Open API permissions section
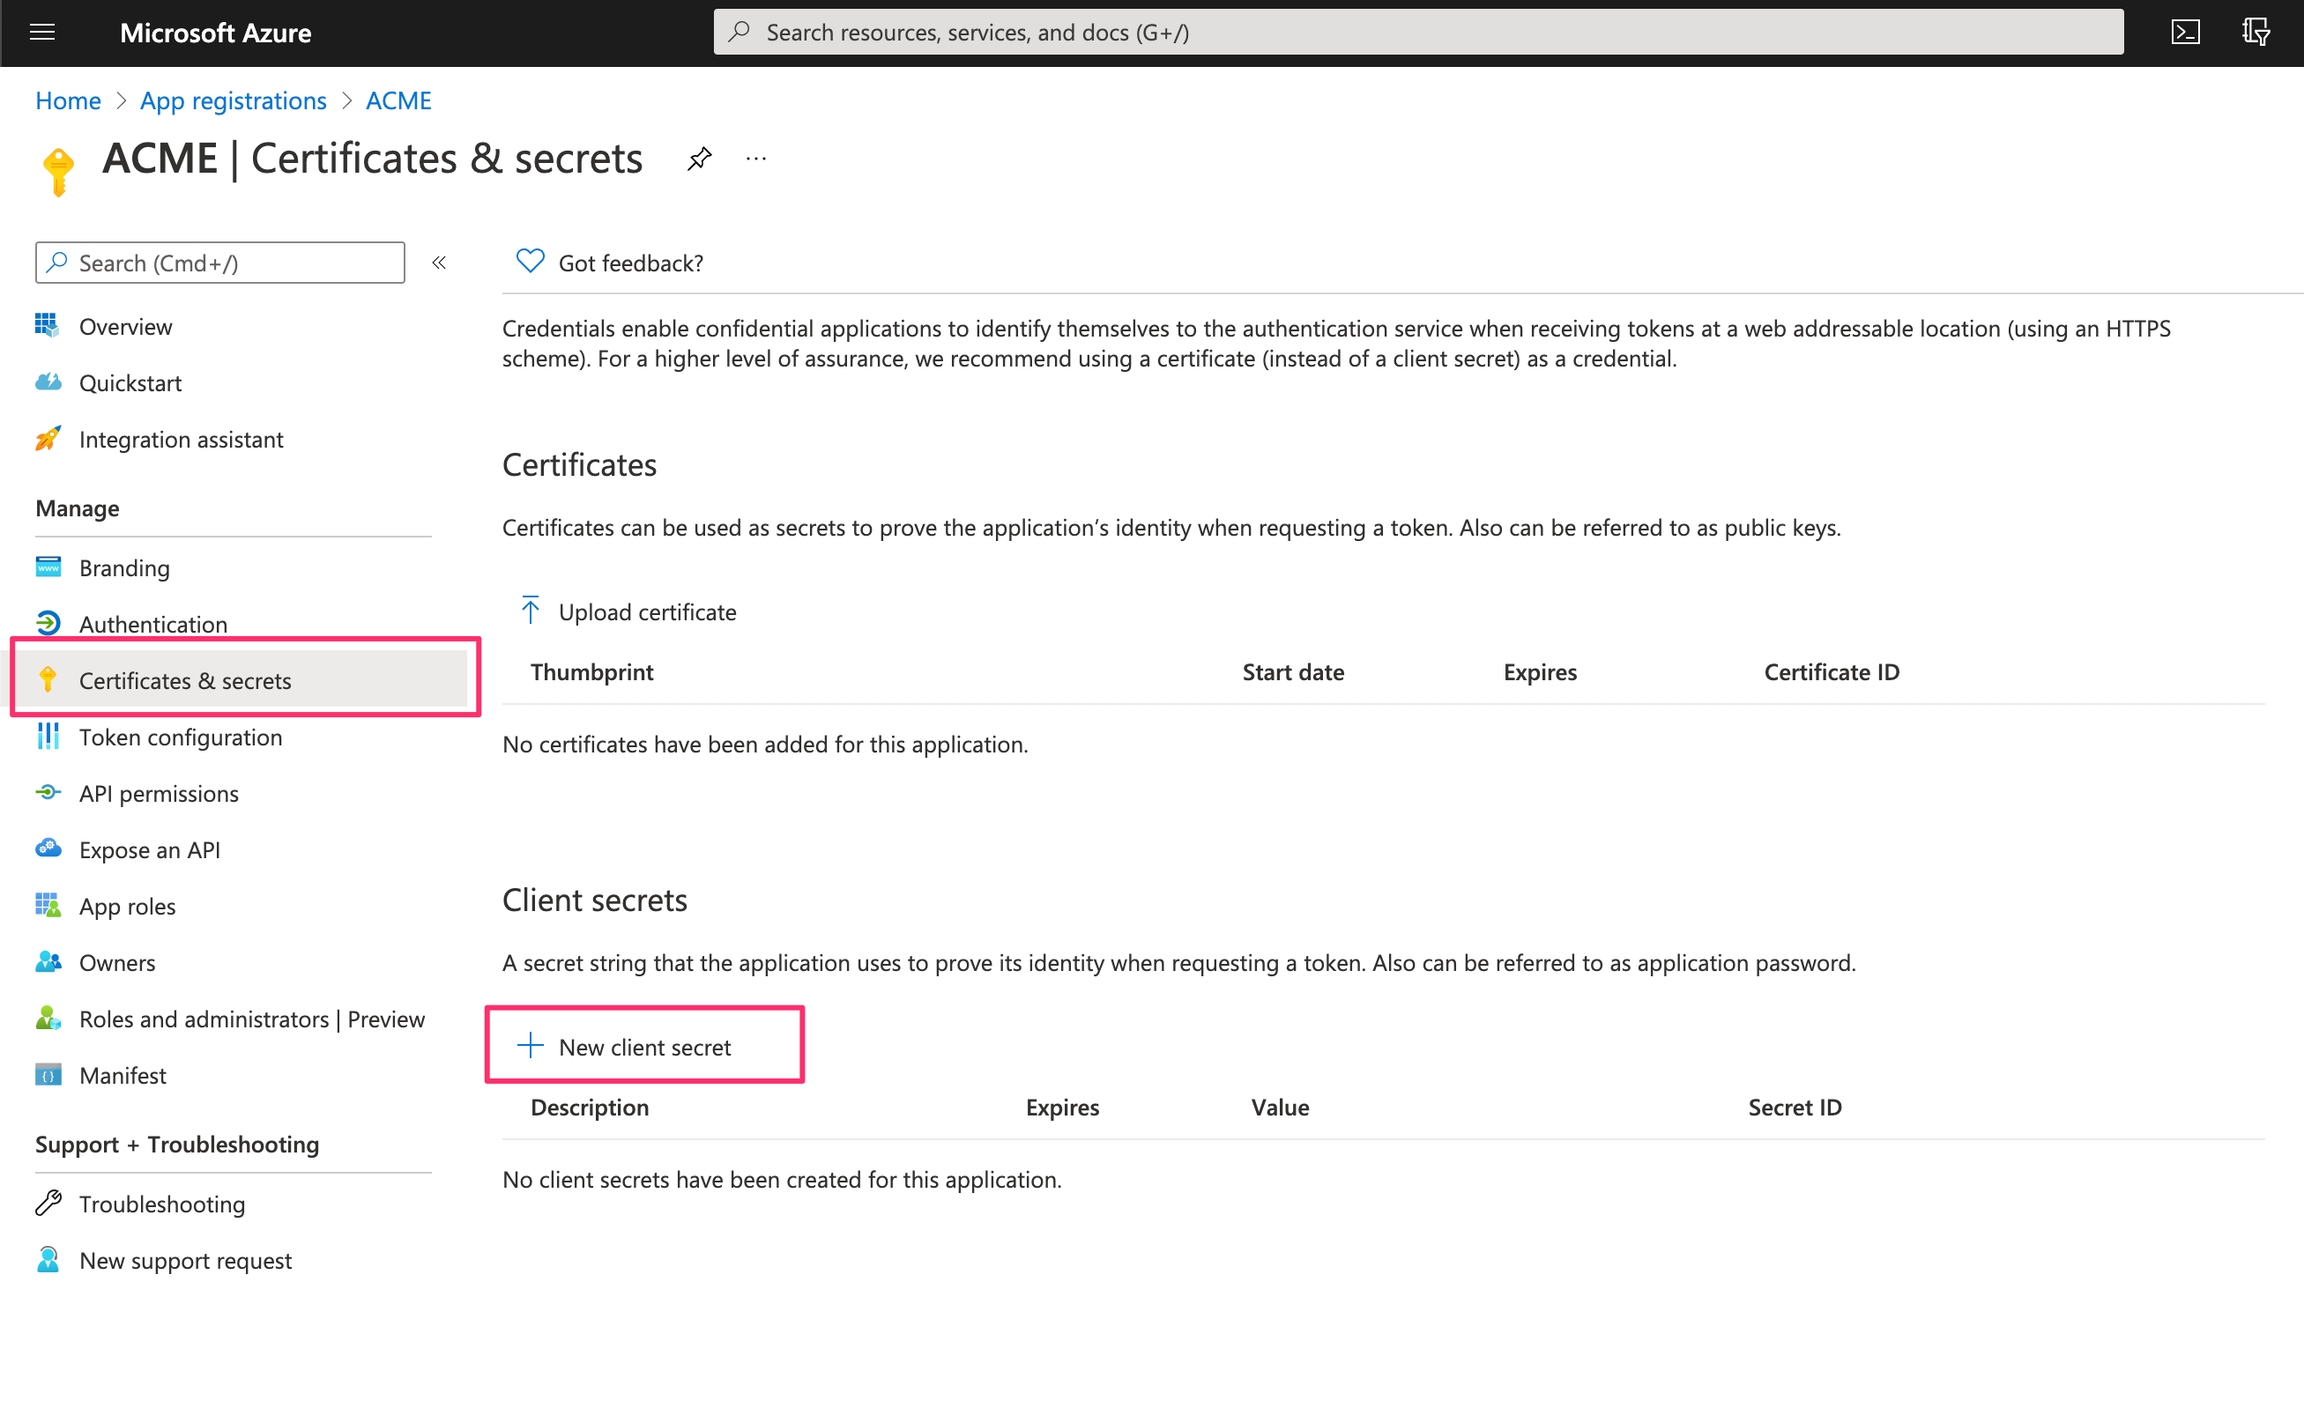Screen dimensions: 2304x1408 click(x=158, y=793)
